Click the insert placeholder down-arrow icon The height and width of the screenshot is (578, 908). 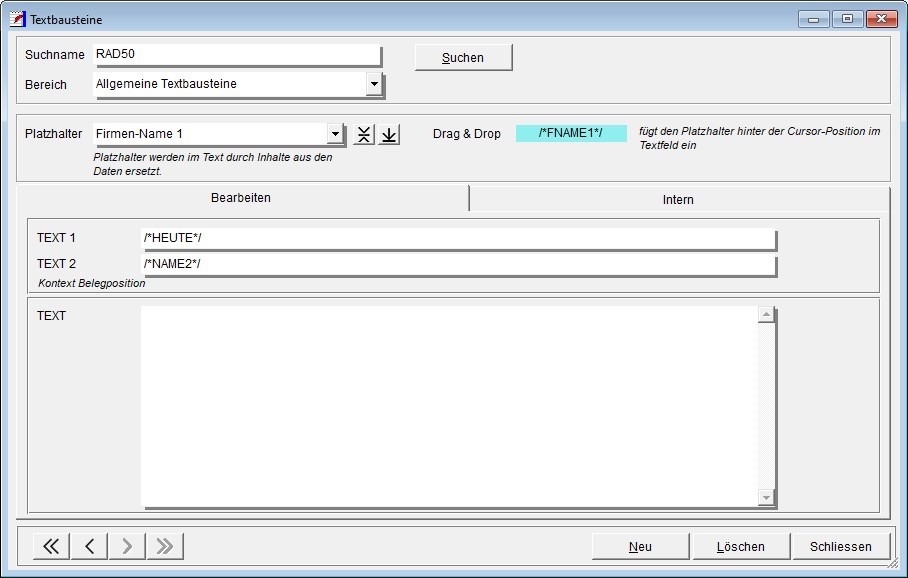click(389, 134)
